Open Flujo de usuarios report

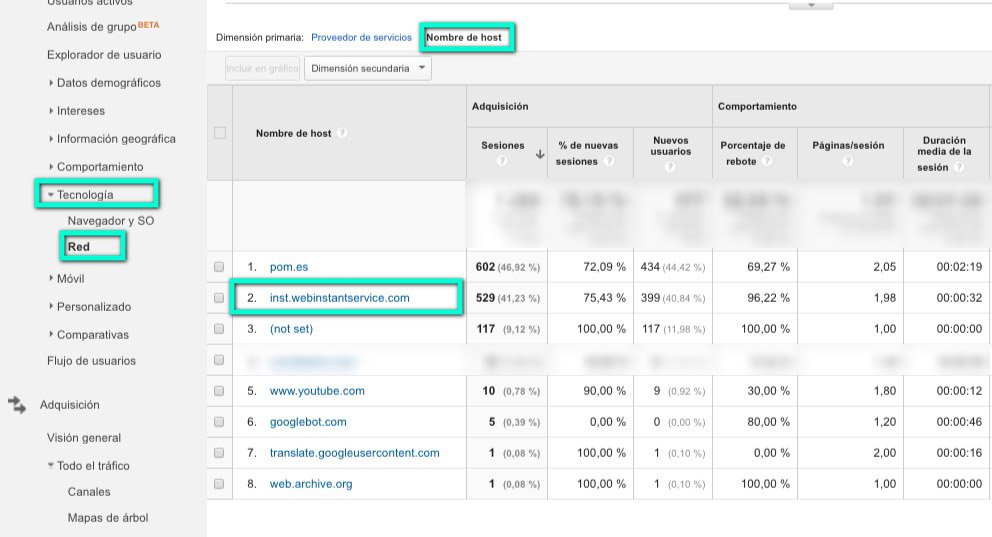click(x=91, y=361)
